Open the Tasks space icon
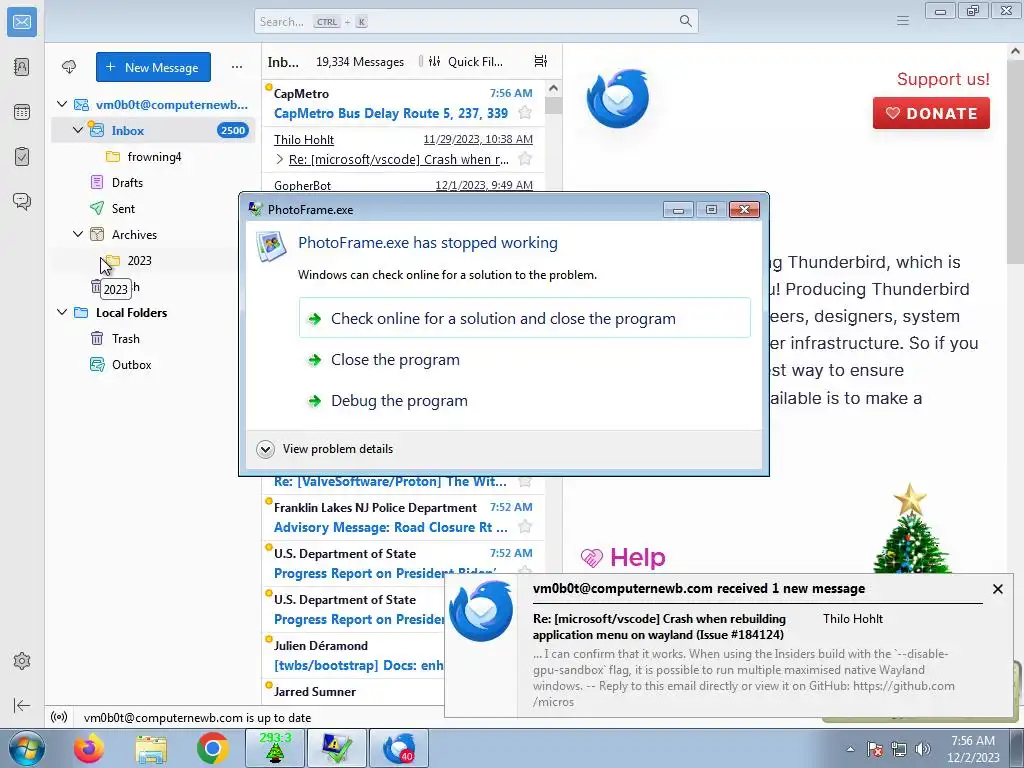 22,157
